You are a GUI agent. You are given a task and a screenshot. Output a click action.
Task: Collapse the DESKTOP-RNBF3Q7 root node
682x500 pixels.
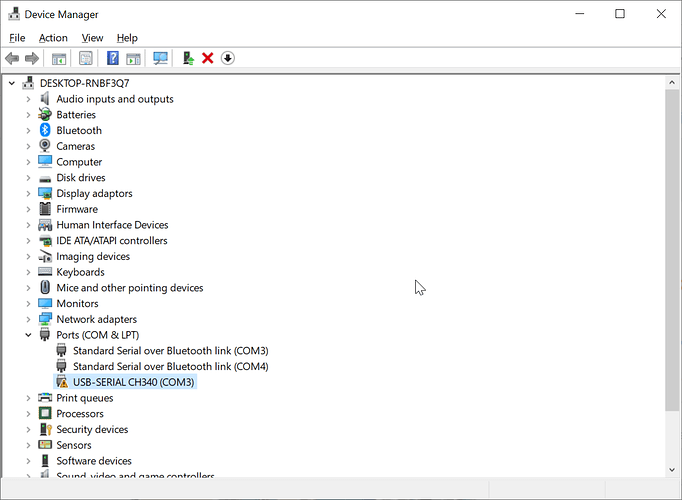point(12,83)
